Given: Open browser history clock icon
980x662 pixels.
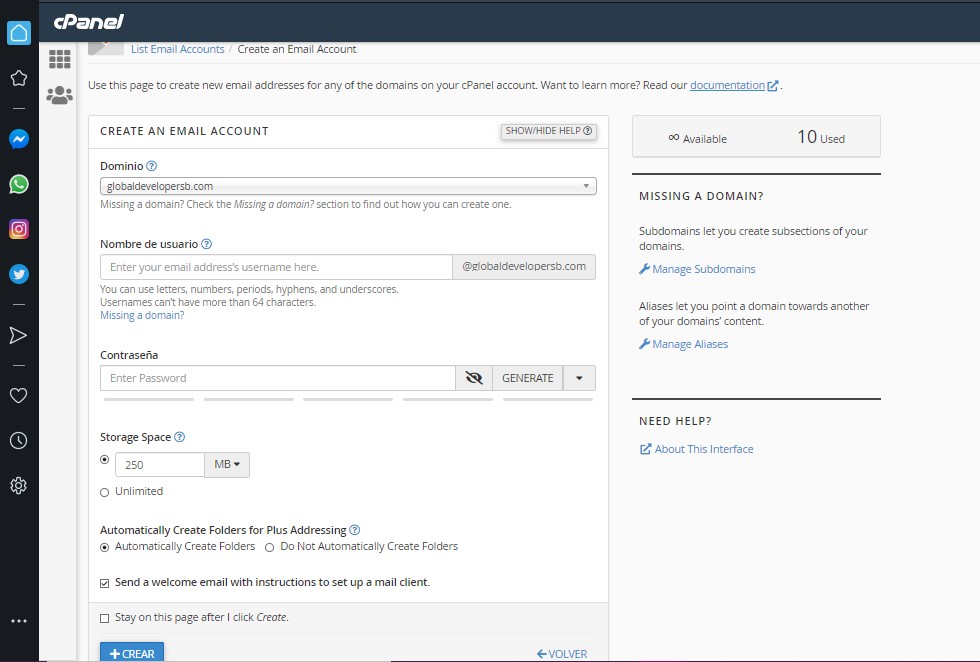Looking at the screenshot, I should tap(18, 441).
